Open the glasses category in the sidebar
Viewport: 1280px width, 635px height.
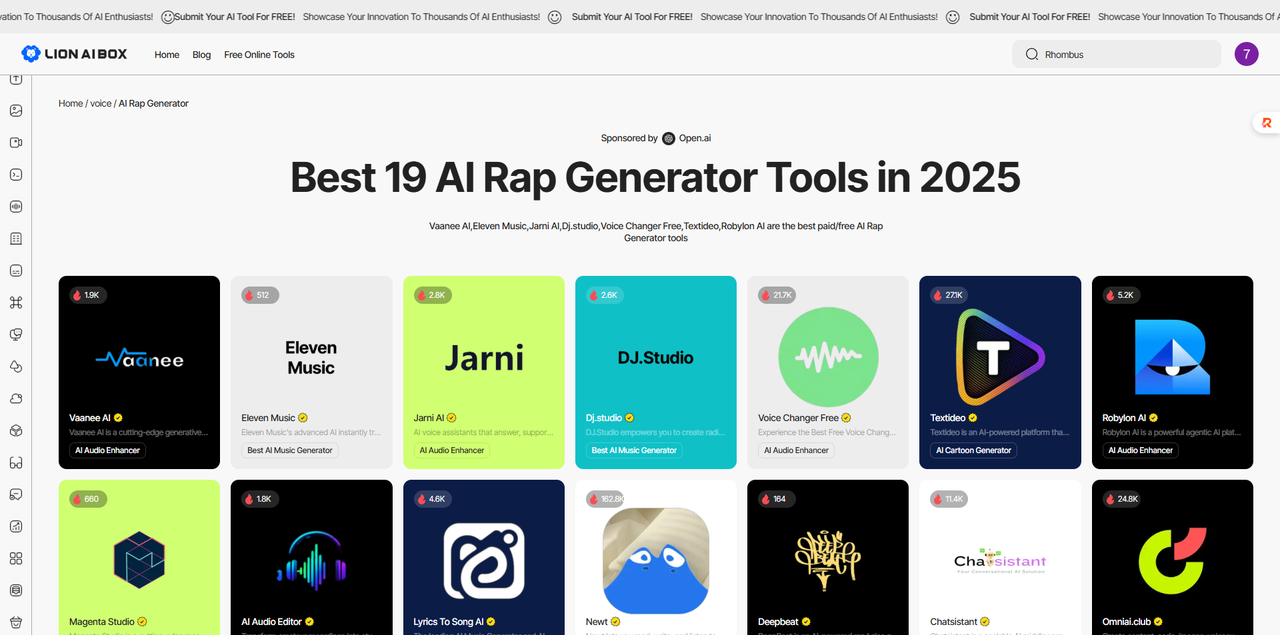click(x=16, y=463)
